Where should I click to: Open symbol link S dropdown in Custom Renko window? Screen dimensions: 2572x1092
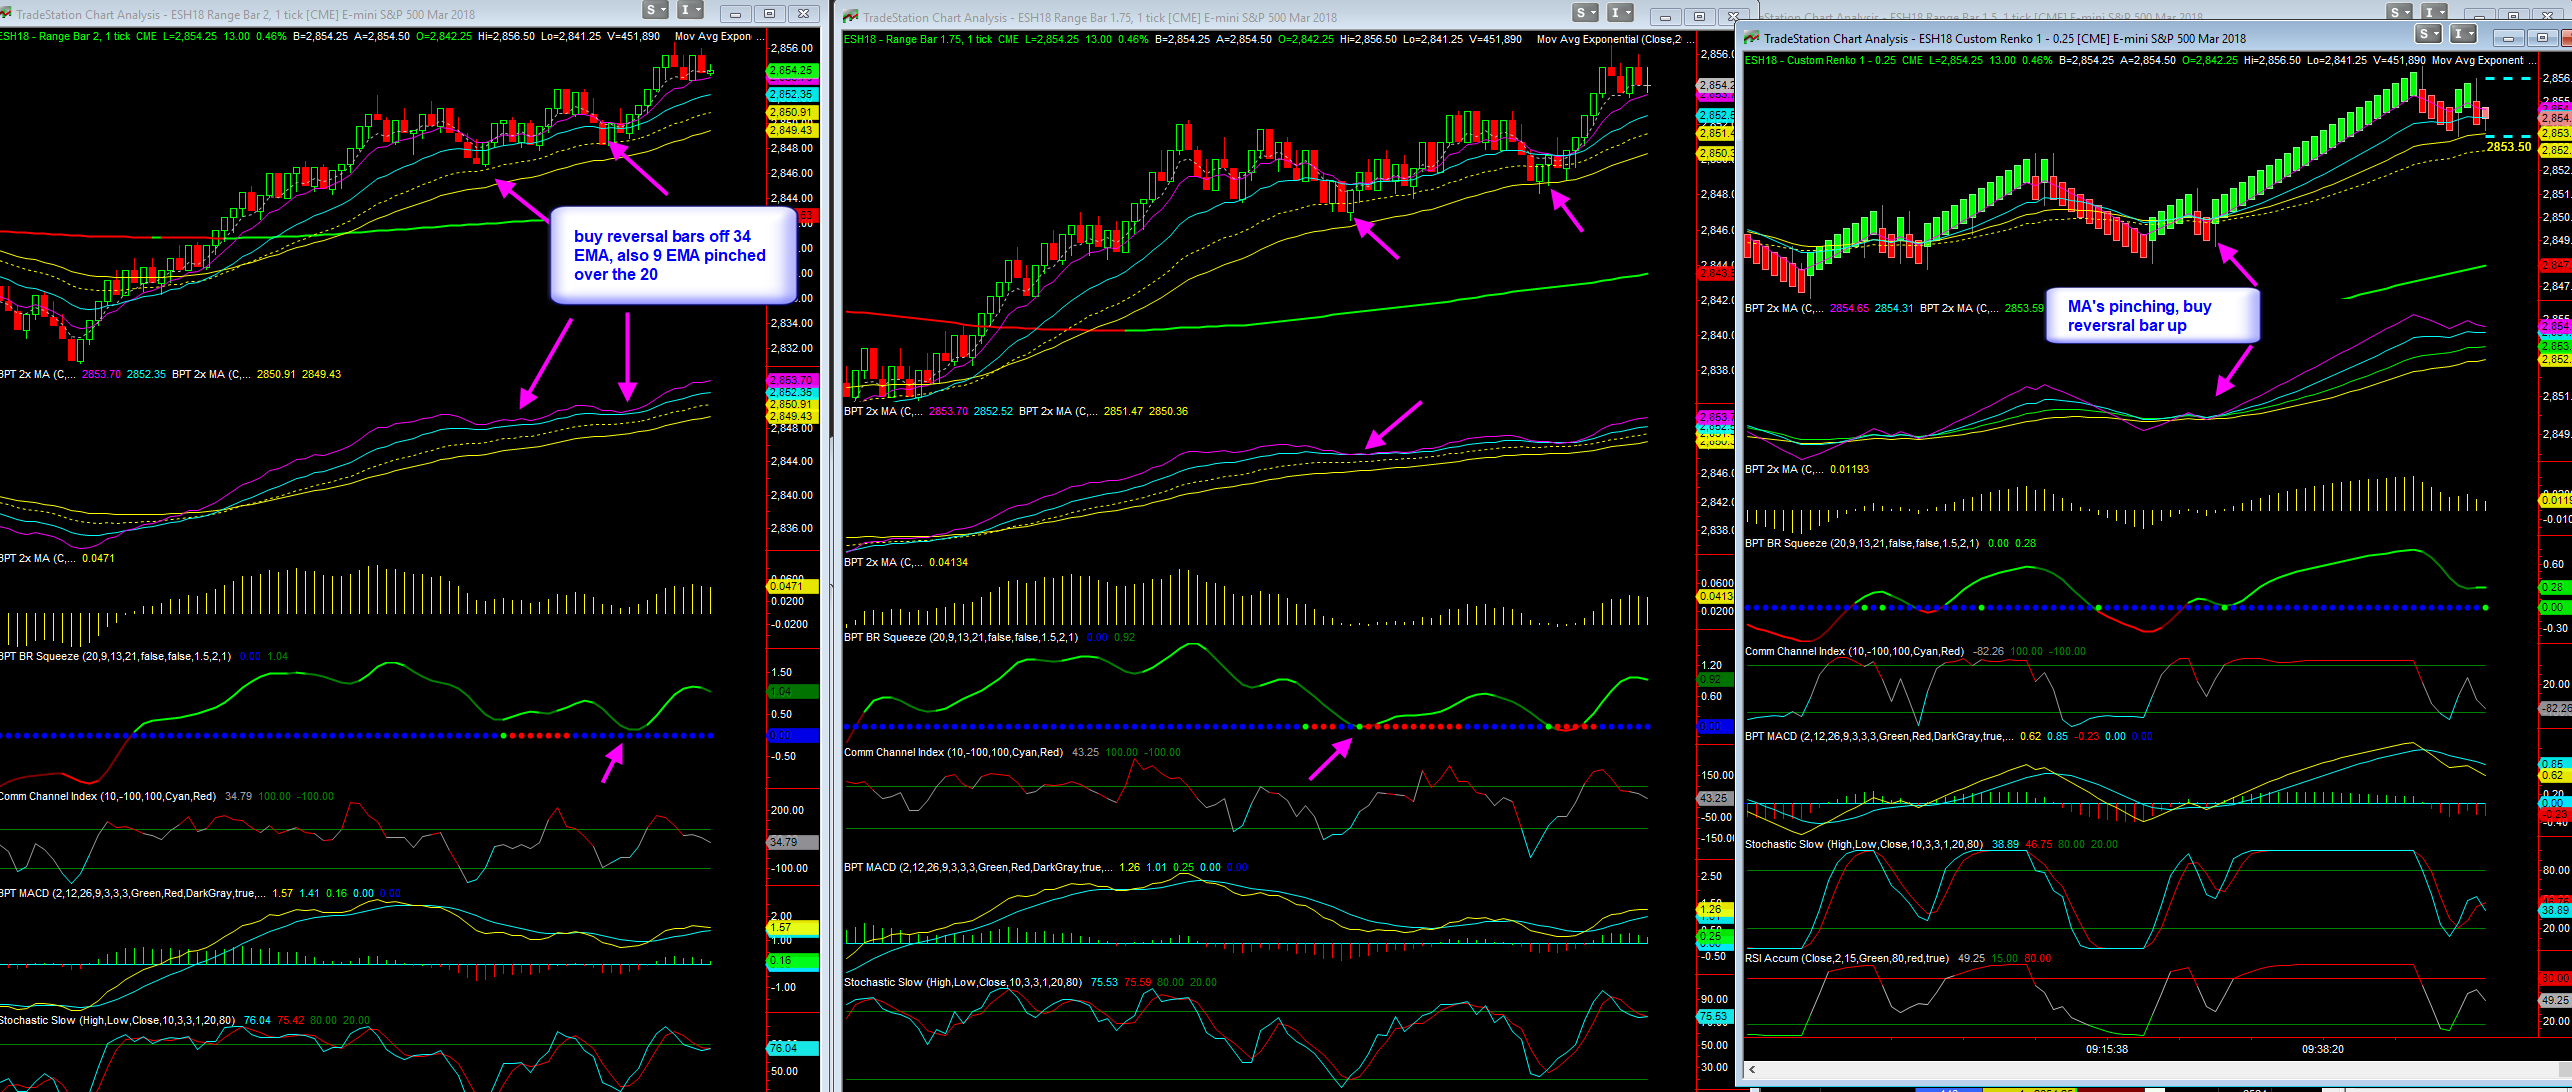coord(2428,34)
